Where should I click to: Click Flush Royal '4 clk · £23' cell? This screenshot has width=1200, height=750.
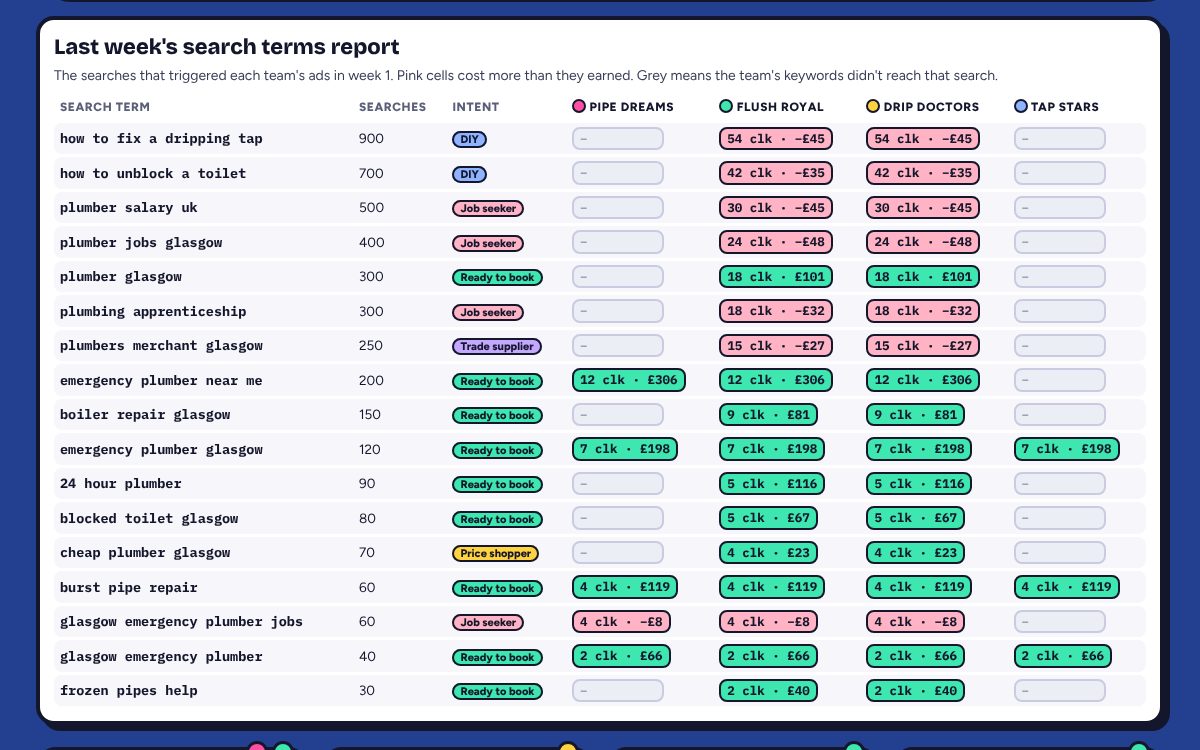pos(768,553)
